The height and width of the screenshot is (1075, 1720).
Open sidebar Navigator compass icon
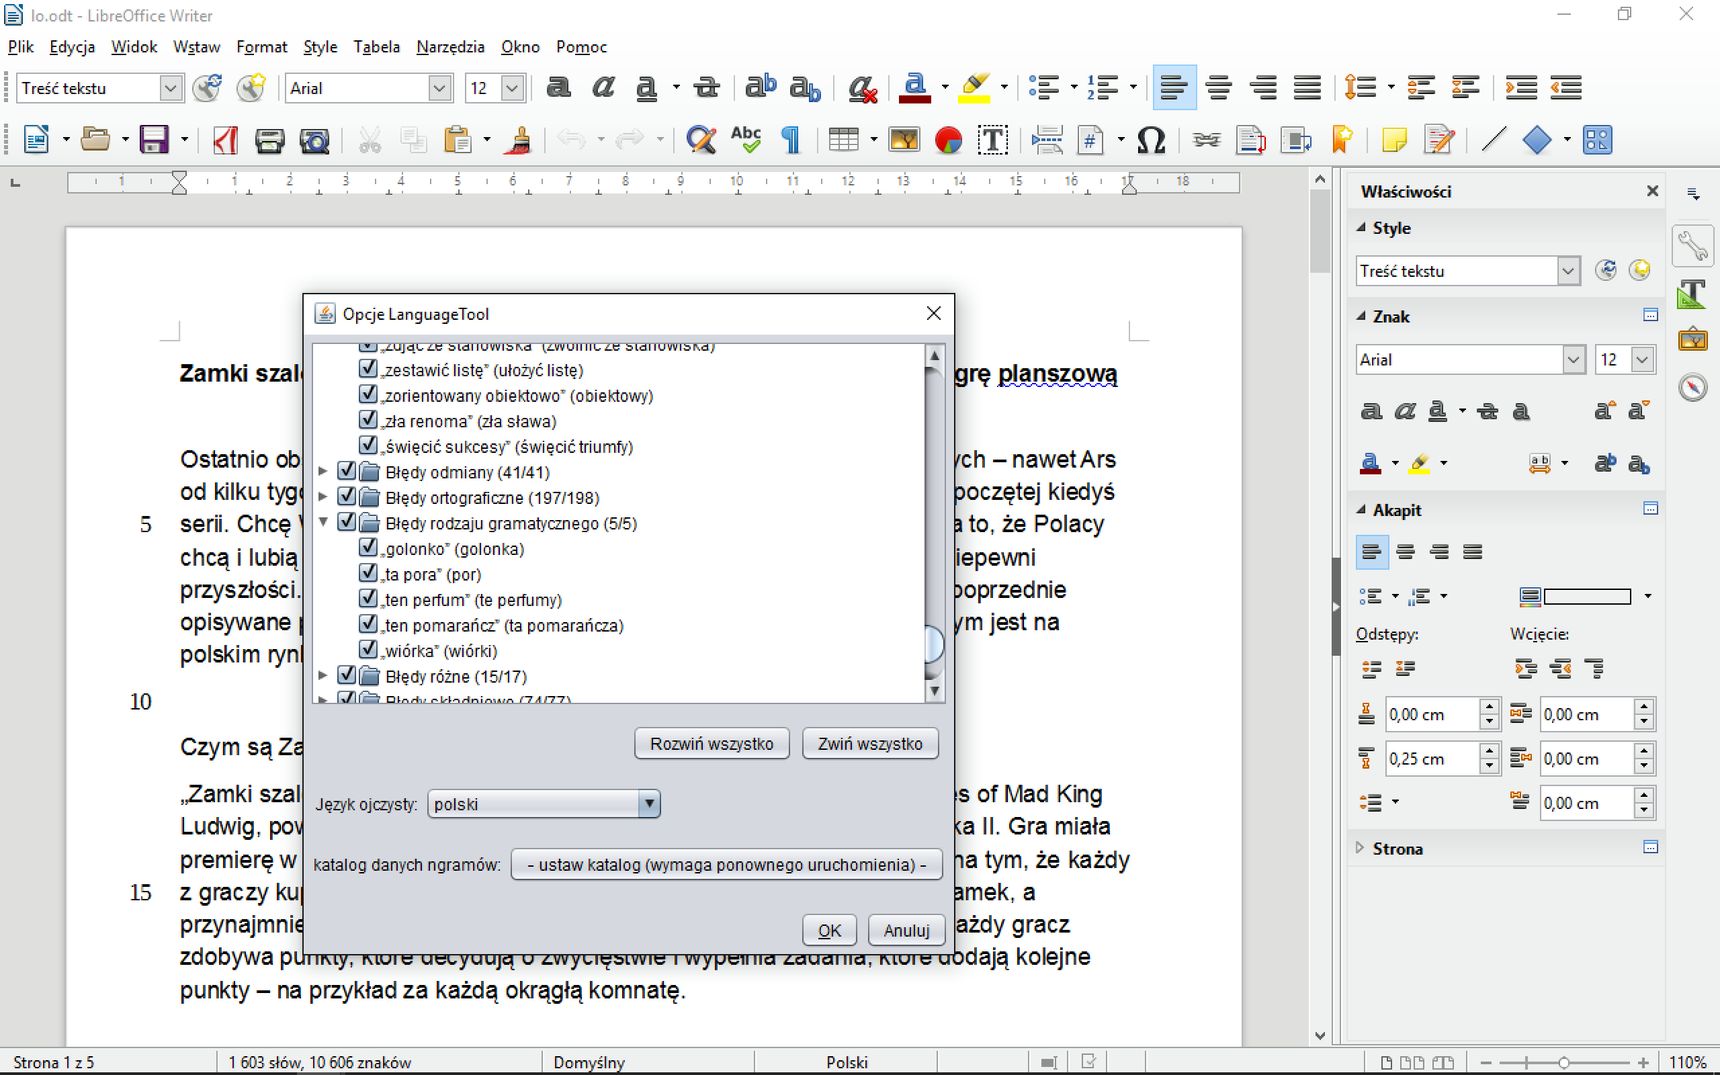1693,387
